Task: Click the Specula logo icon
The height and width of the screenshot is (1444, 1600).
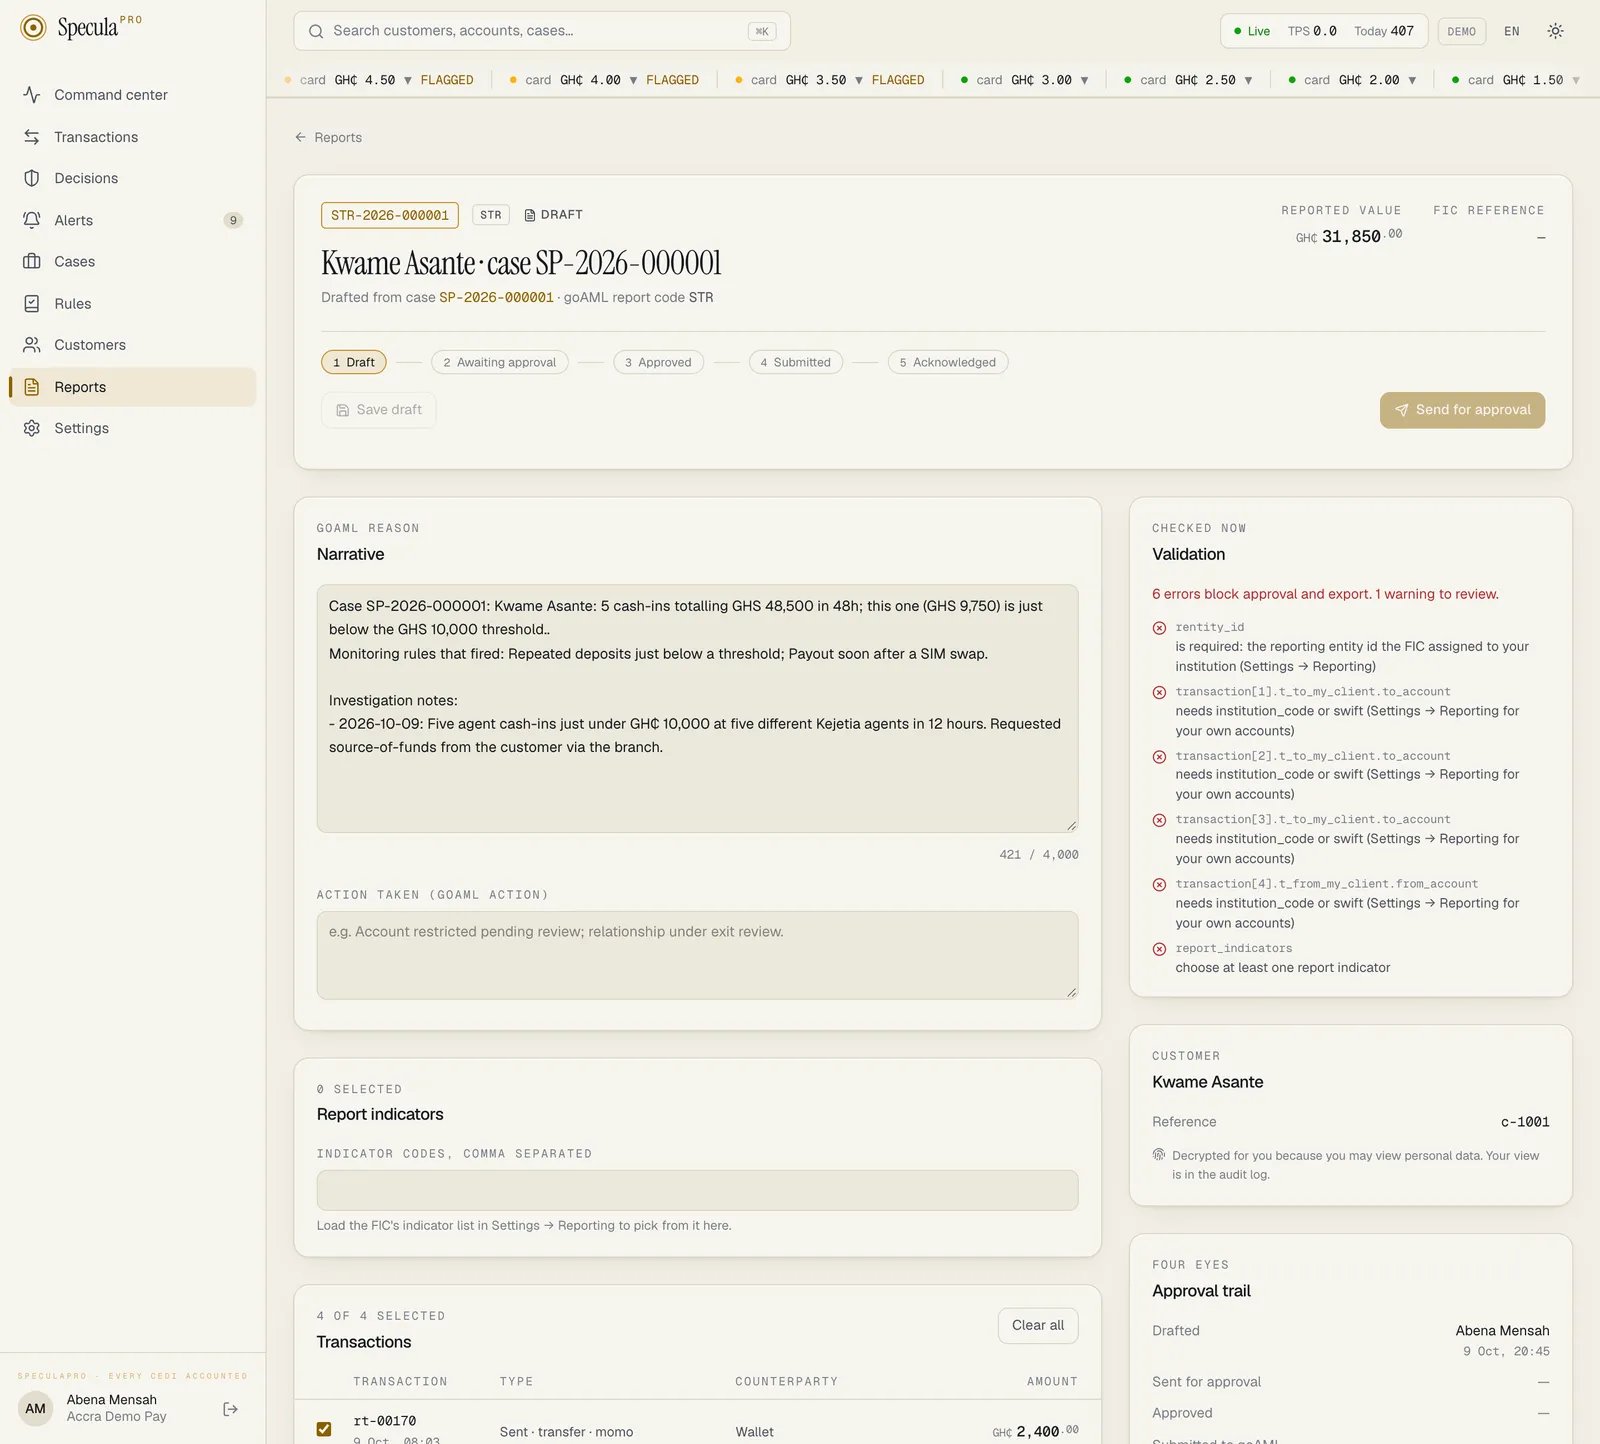Action: tap(33, 28)
